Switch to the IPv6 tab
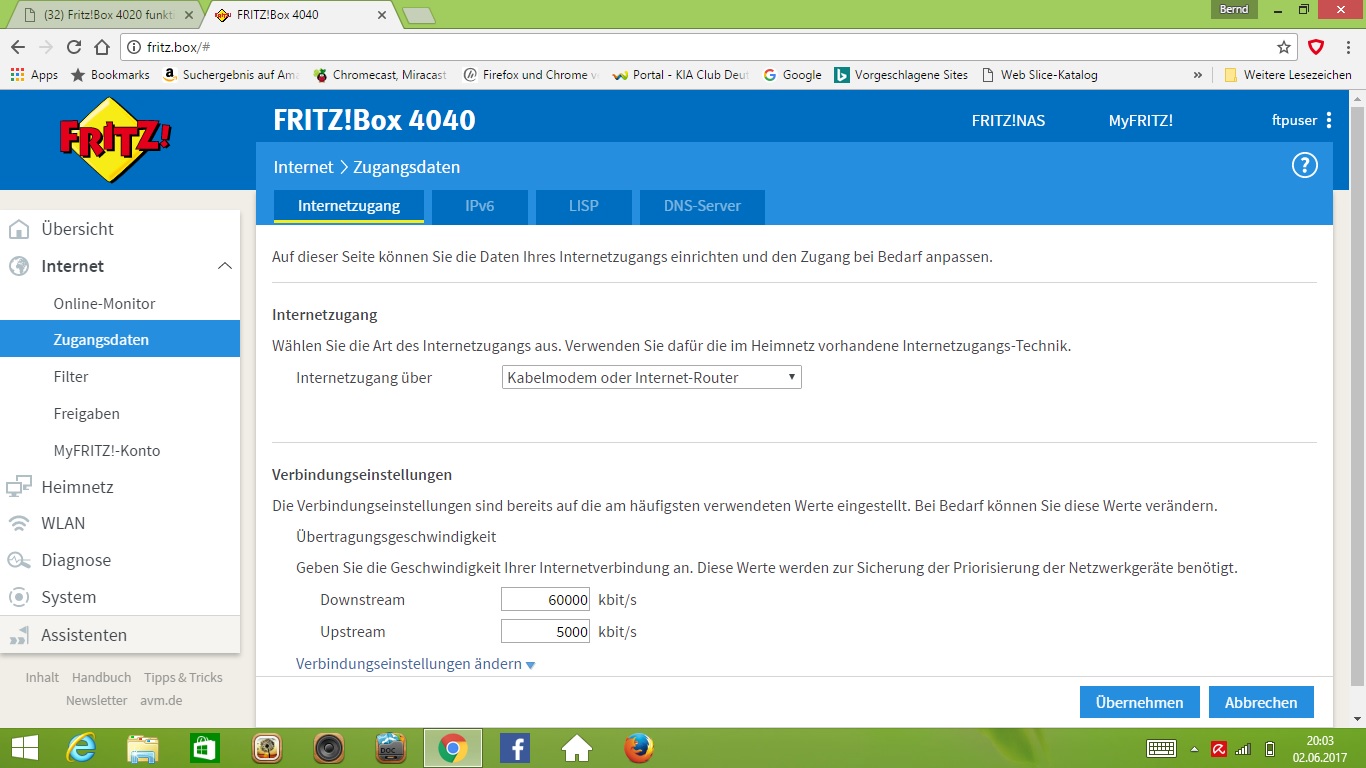Screen dimensions: 1366x768 point(481,207)
